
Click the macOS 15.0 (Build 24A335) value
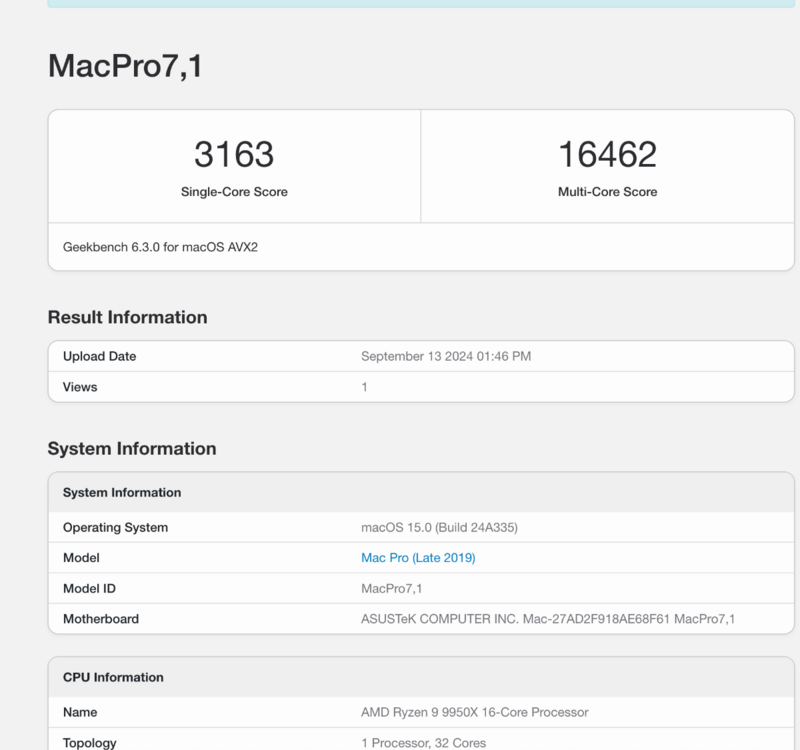pos(439,527)
